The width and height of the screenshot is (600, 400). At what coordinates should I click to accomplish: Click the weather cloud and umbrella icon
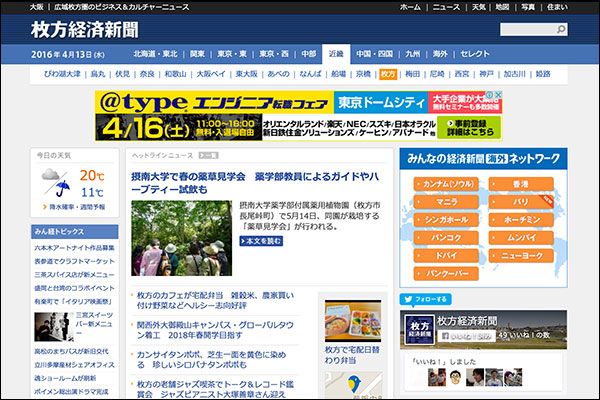(x=54, y=182)
